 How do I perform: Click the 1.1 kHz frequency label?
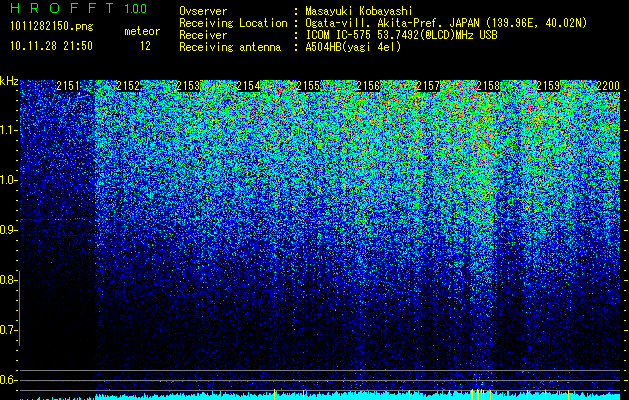pyautogui.click(x=8, y=130)
